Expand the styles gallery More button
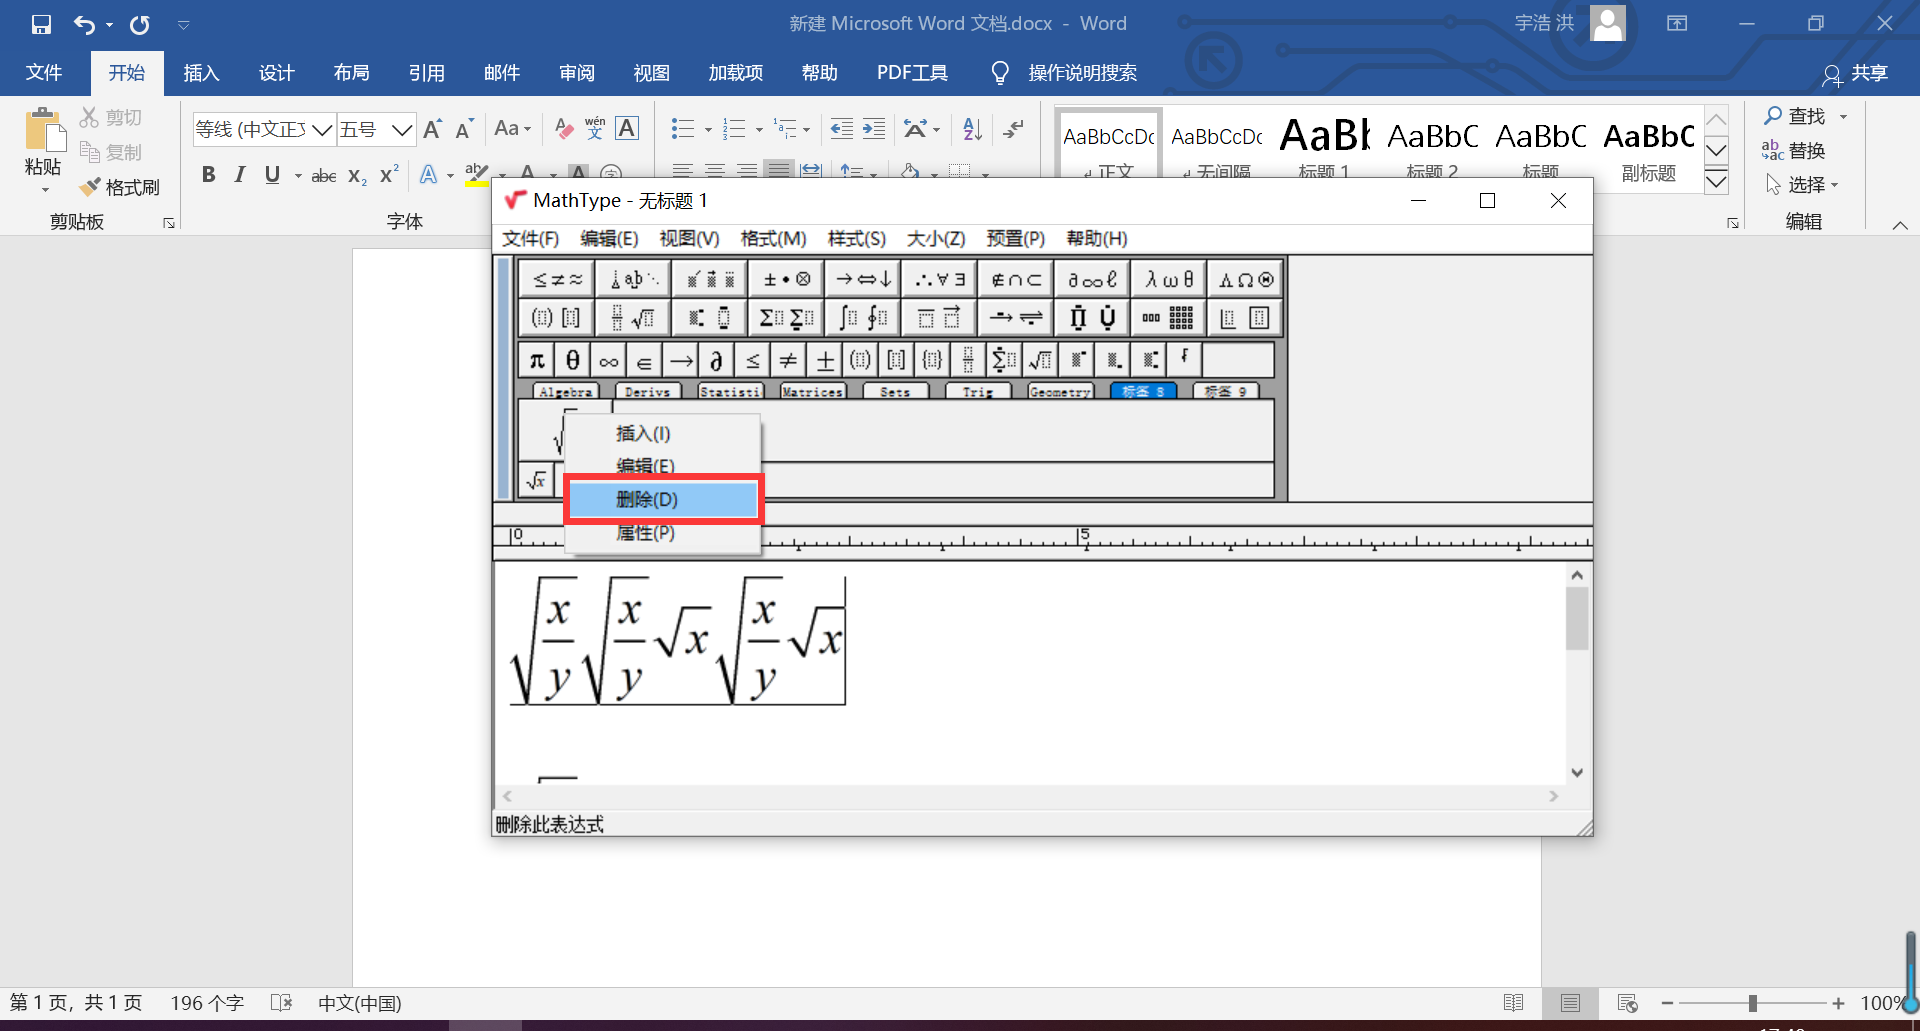The height and width of the screenshot is (1031, 1920). [x=1716, y=181]
